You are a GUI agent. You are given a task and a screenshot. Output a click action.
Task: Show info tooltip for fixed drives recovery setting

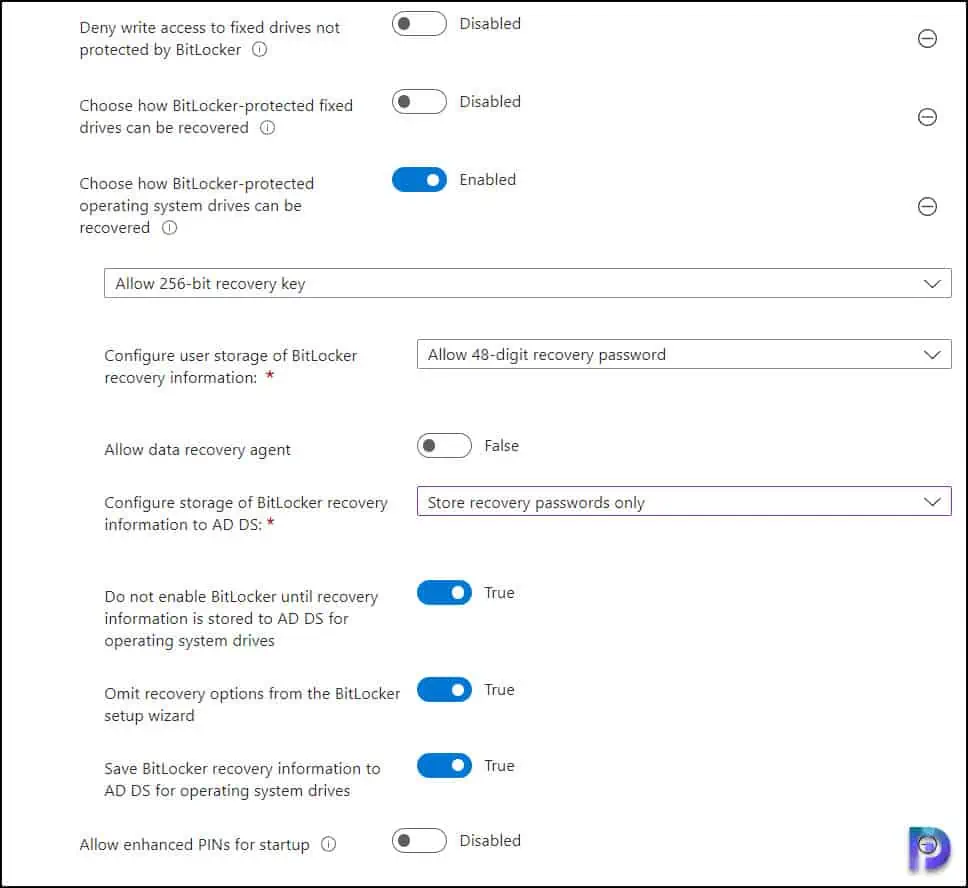267,128
